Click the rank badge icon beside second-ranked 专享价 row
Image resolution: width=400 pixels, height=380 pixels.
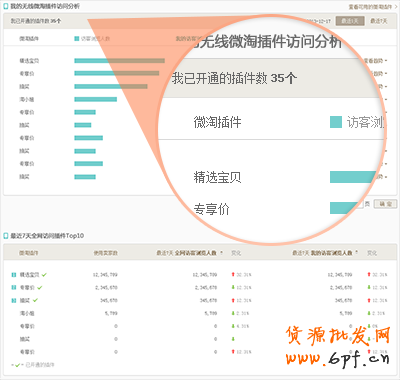pos(14,287)
